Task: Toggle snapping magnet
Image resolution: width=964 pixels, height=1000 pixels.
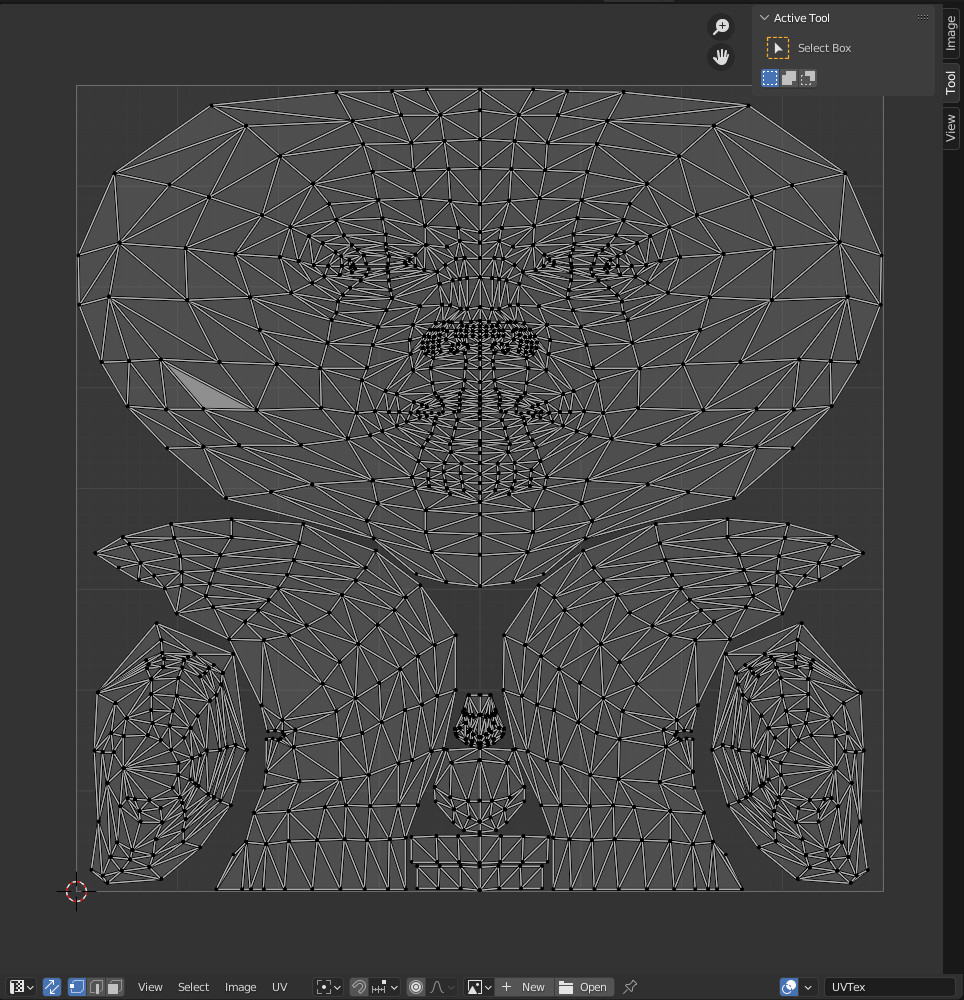Action: (359, 987)
